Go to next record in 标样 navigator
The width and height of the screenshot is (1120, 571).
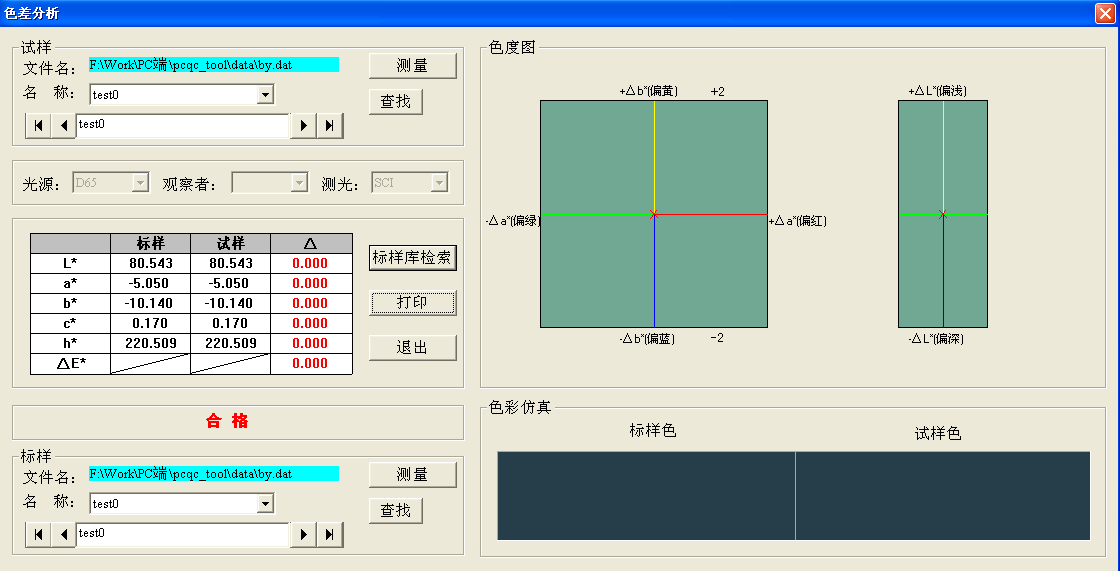(x=303, y=534)
